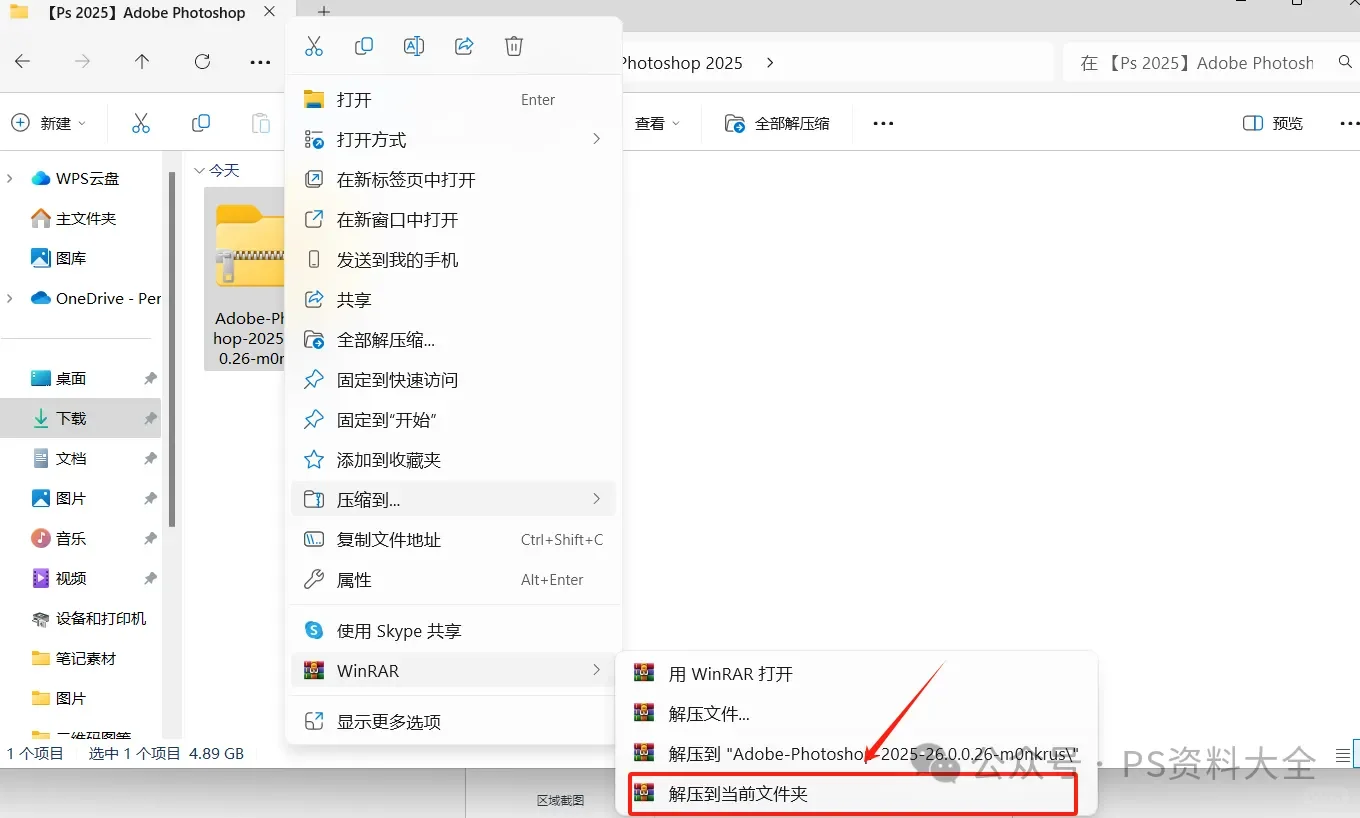
Task: Click the Copy icon atop the context menu
Action: click(364, 45)
